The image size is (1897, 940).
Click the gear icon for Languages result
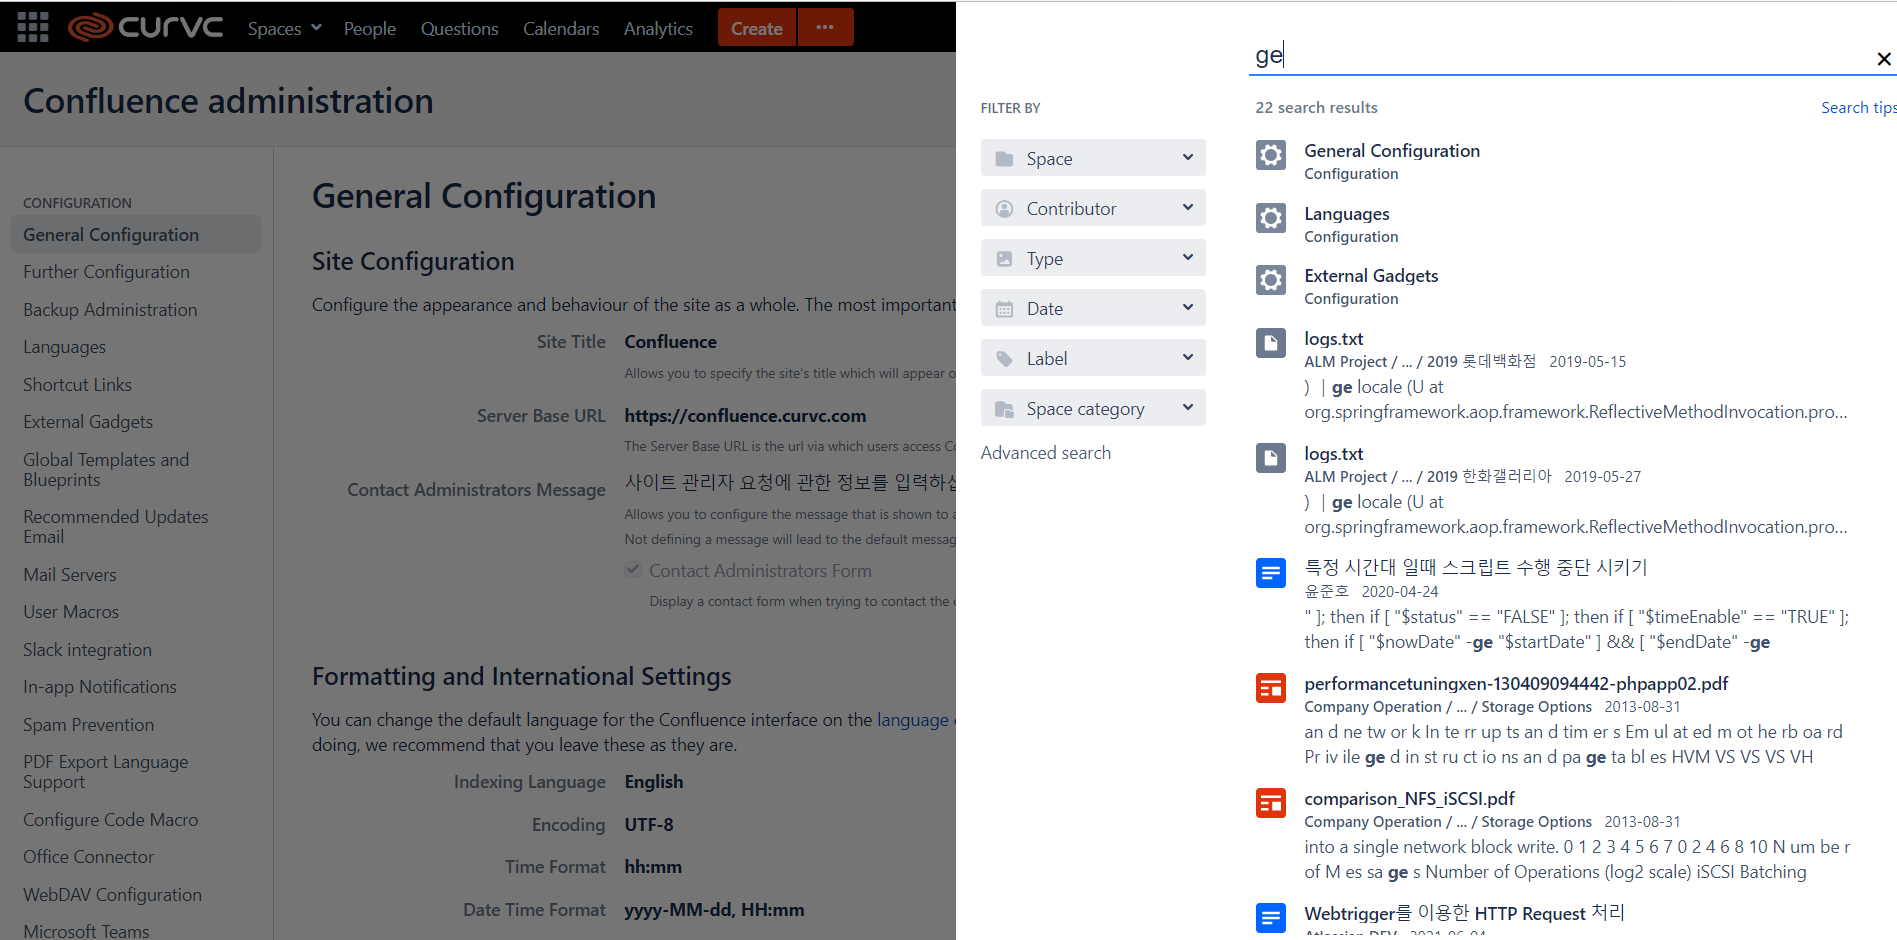1271,218
